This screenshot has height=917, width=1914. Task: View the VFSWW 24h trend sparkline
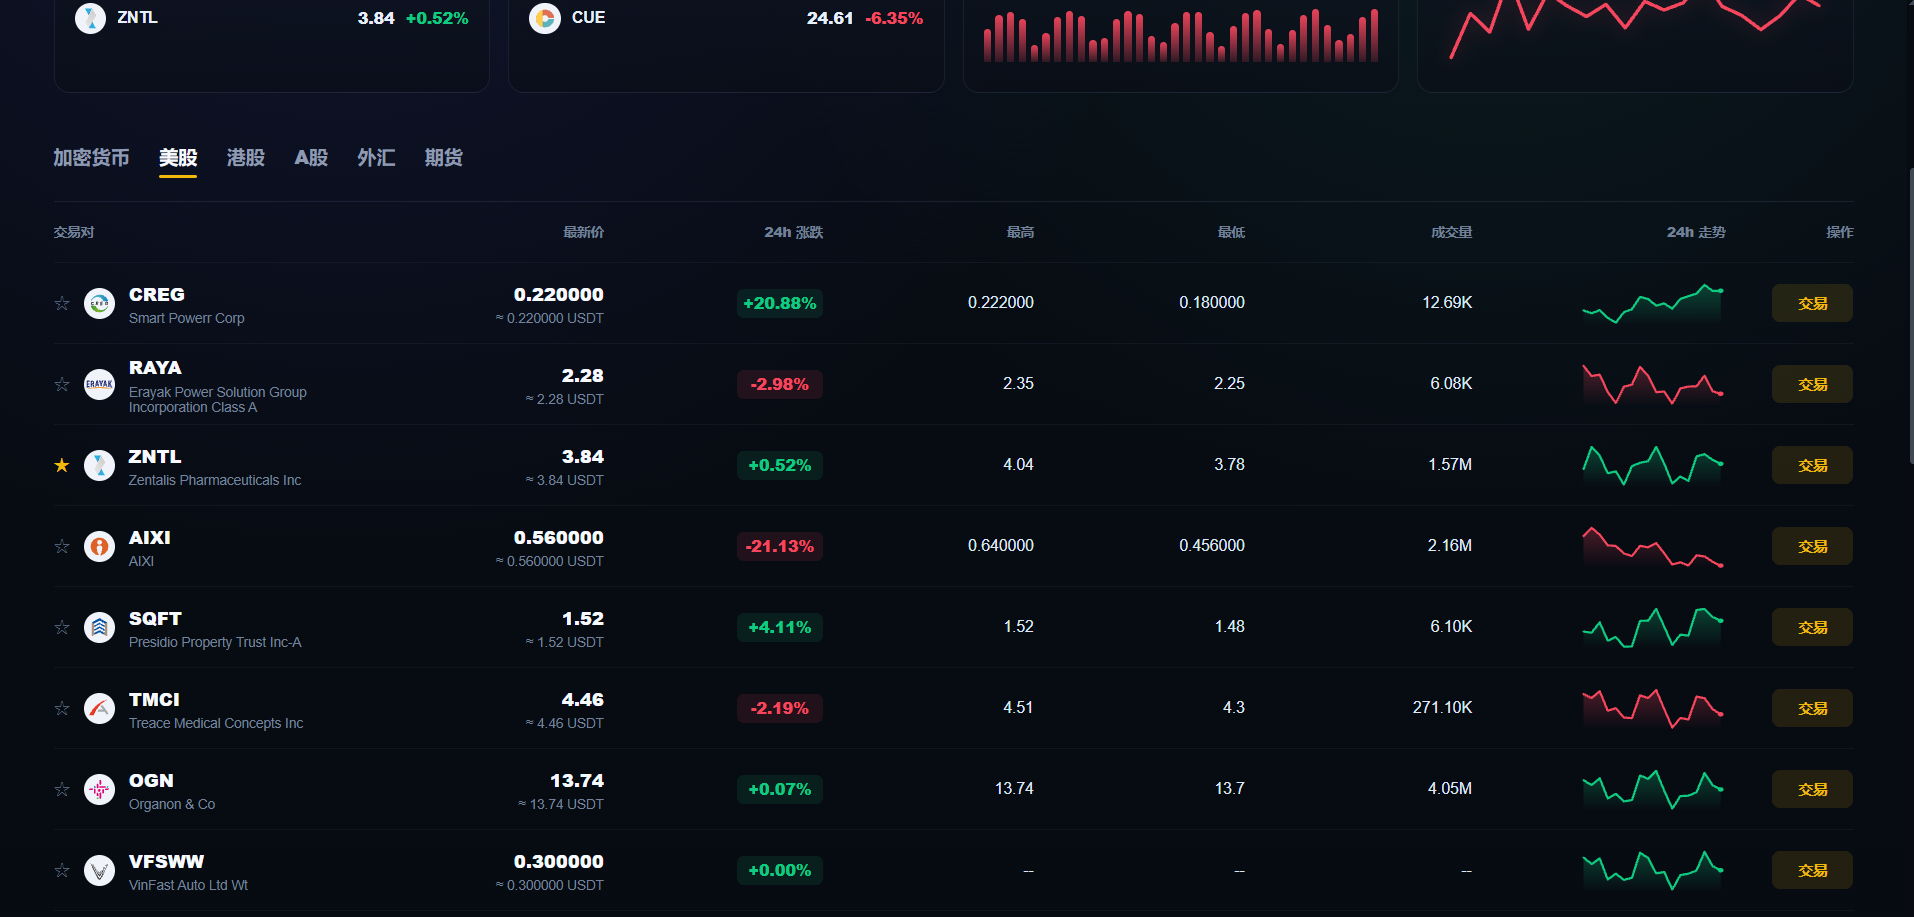[x=1653, y=870]
